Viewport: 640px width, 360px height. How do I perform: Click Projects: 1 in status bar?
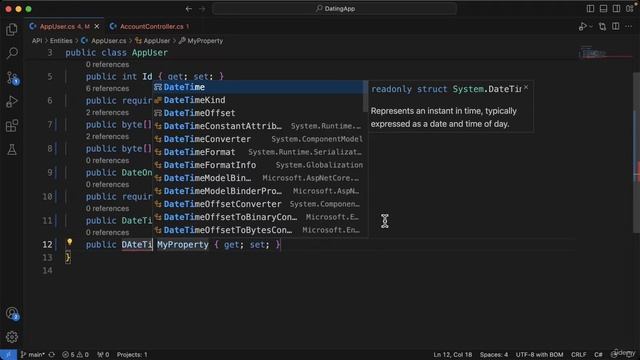[x=132, y=355]
